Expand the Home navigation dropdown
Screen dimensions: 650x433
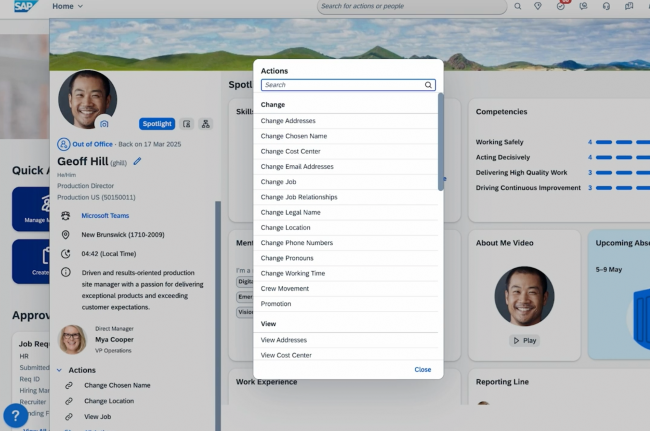click(67, 7)
